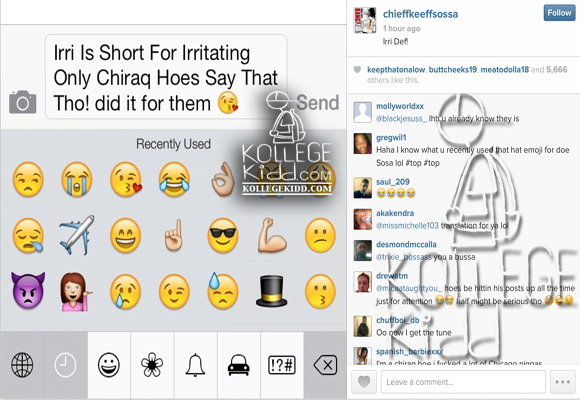Open the car travel emoji tab
The image size is (580, 400).
click(x=239, y=365)
